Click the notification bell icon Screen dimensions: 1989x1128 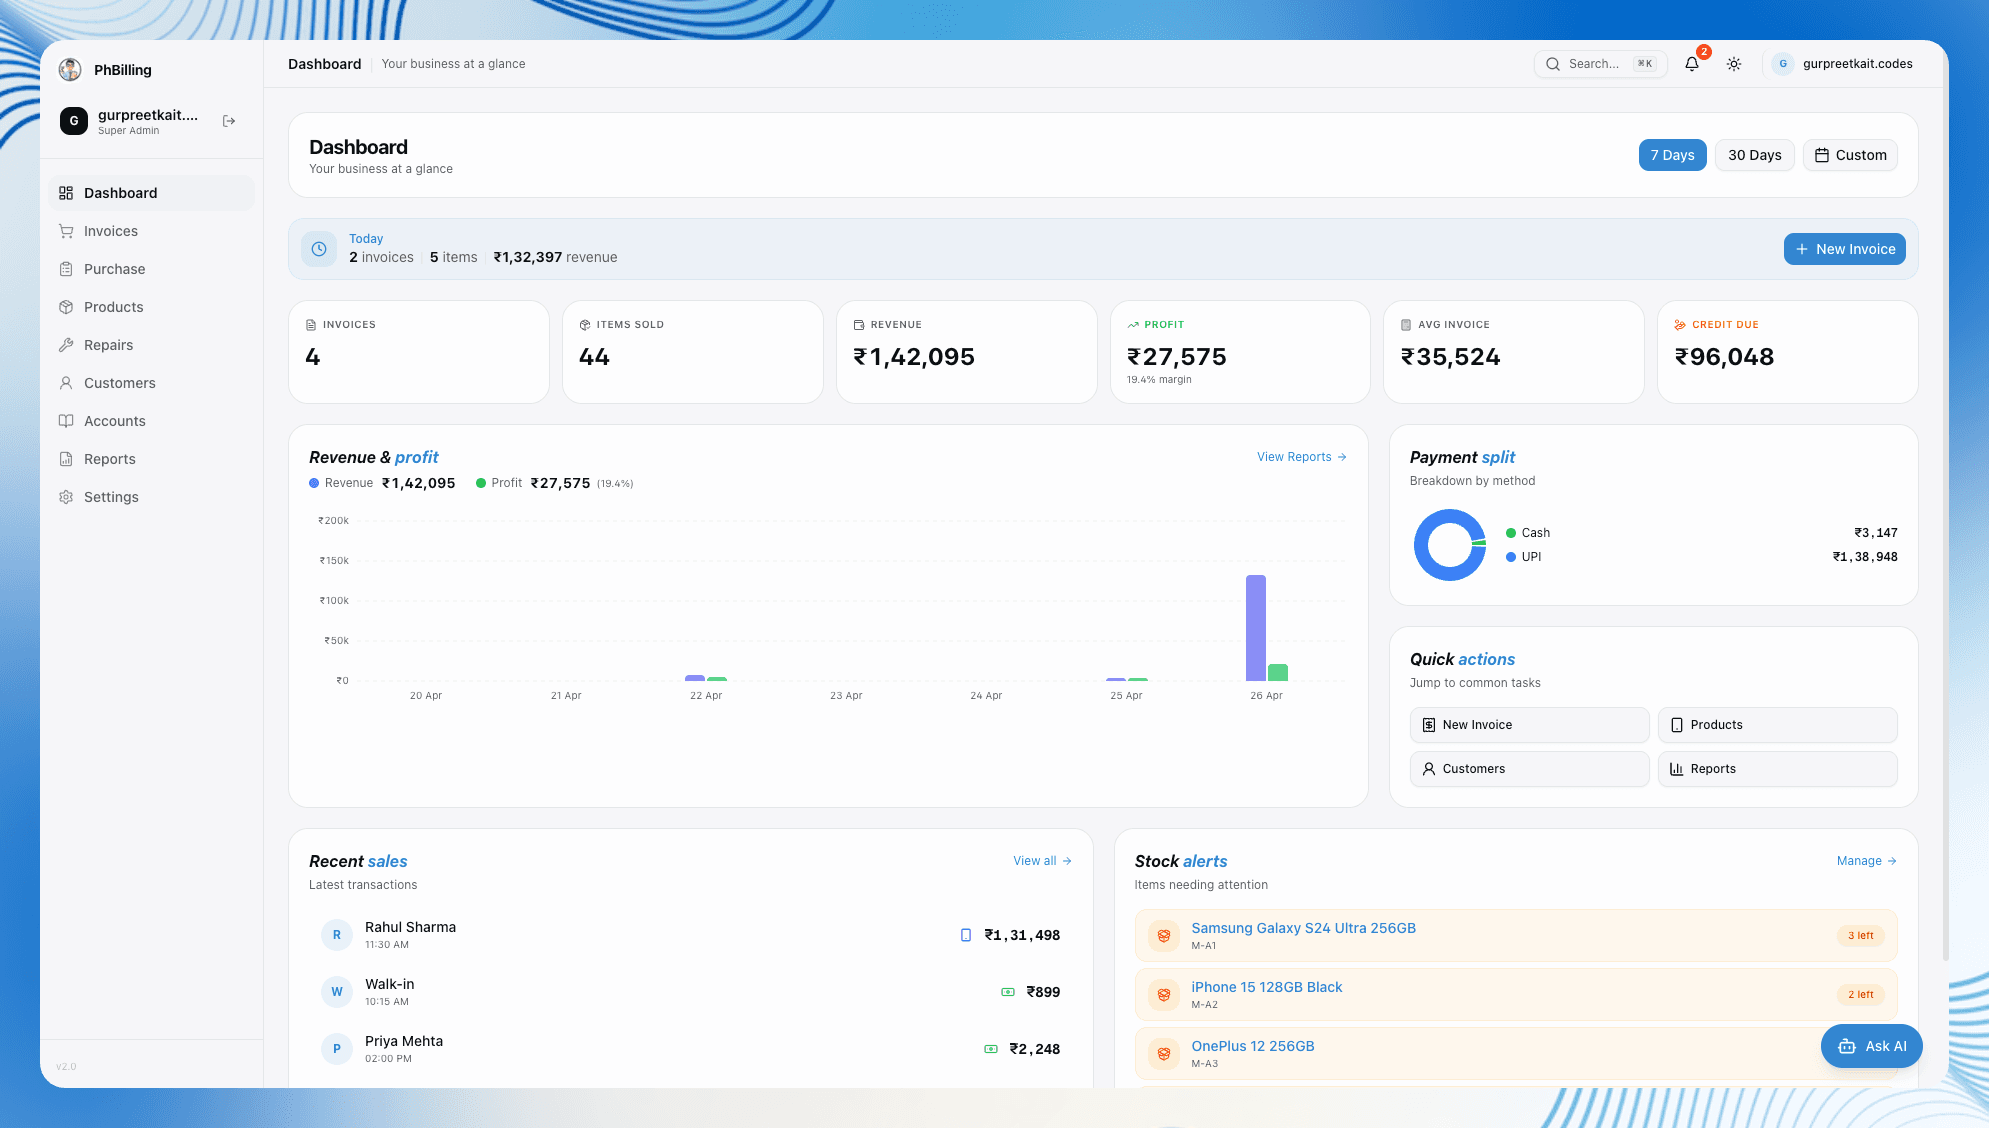click(x=1691, y=64)
